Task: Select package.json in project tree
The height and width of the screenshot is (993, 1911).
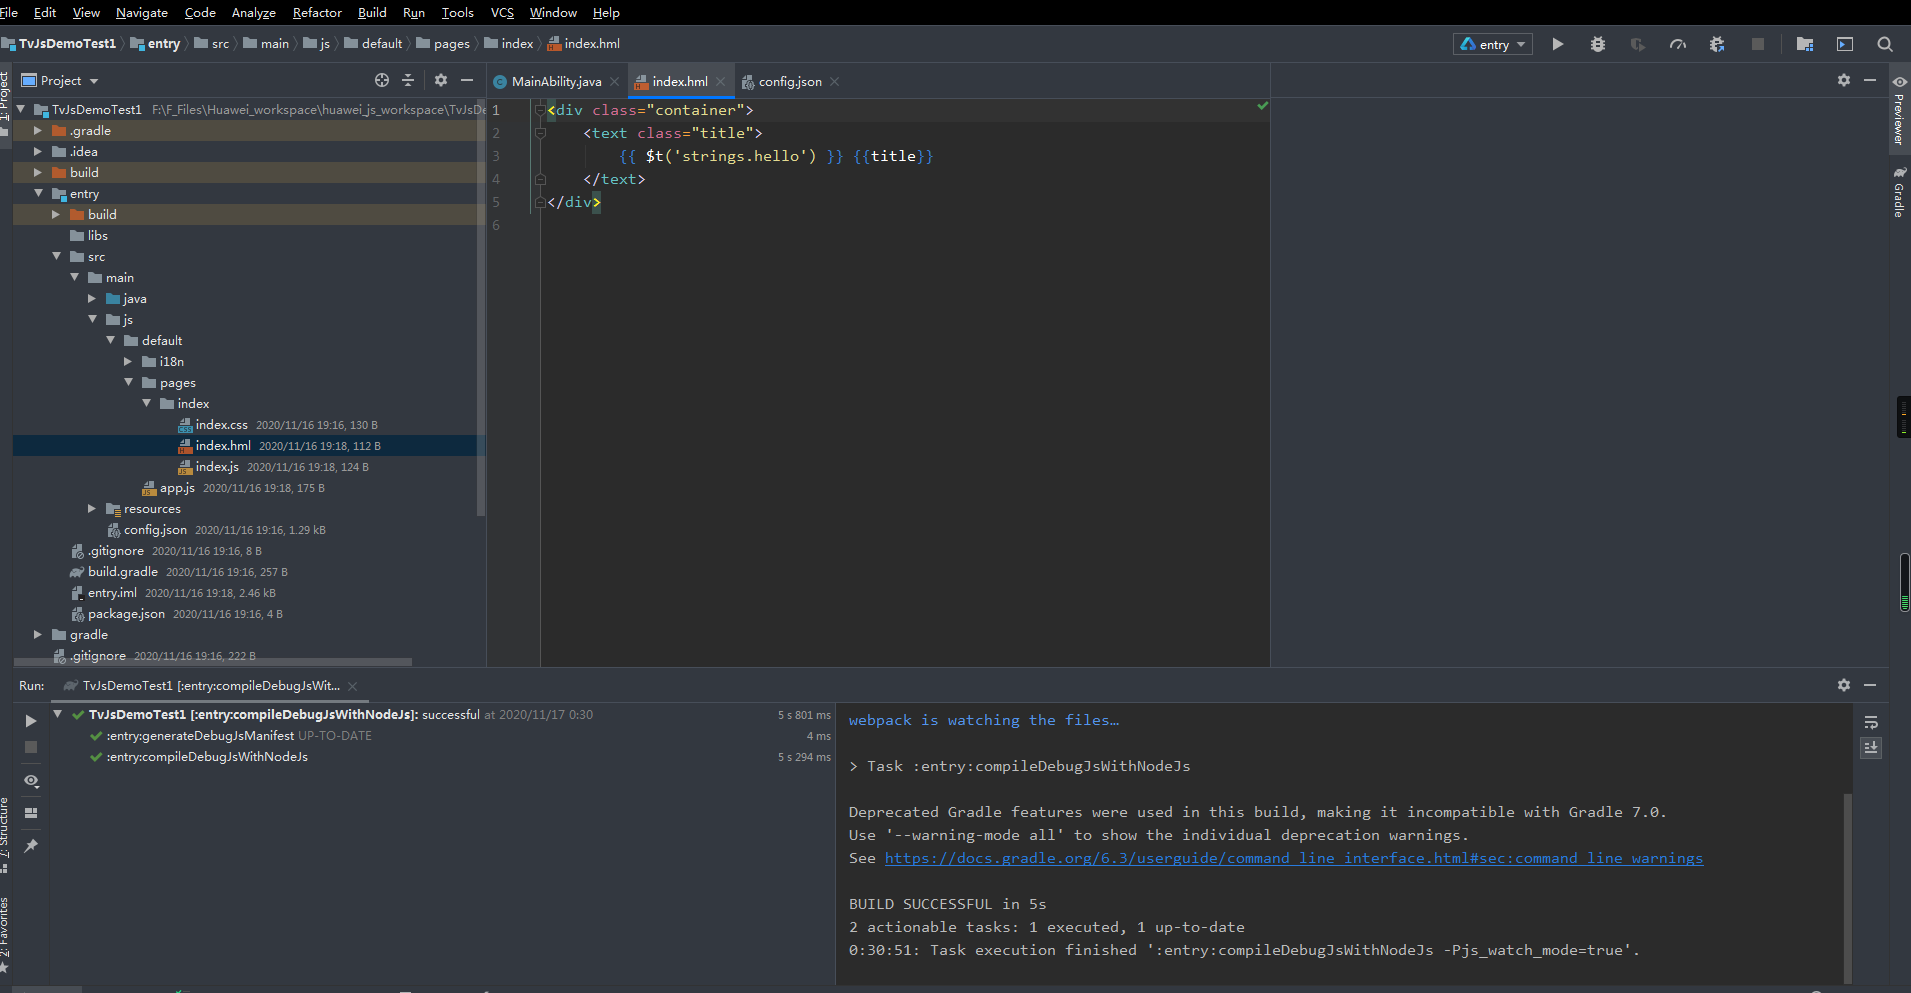Action: click(x=126, y=614)
